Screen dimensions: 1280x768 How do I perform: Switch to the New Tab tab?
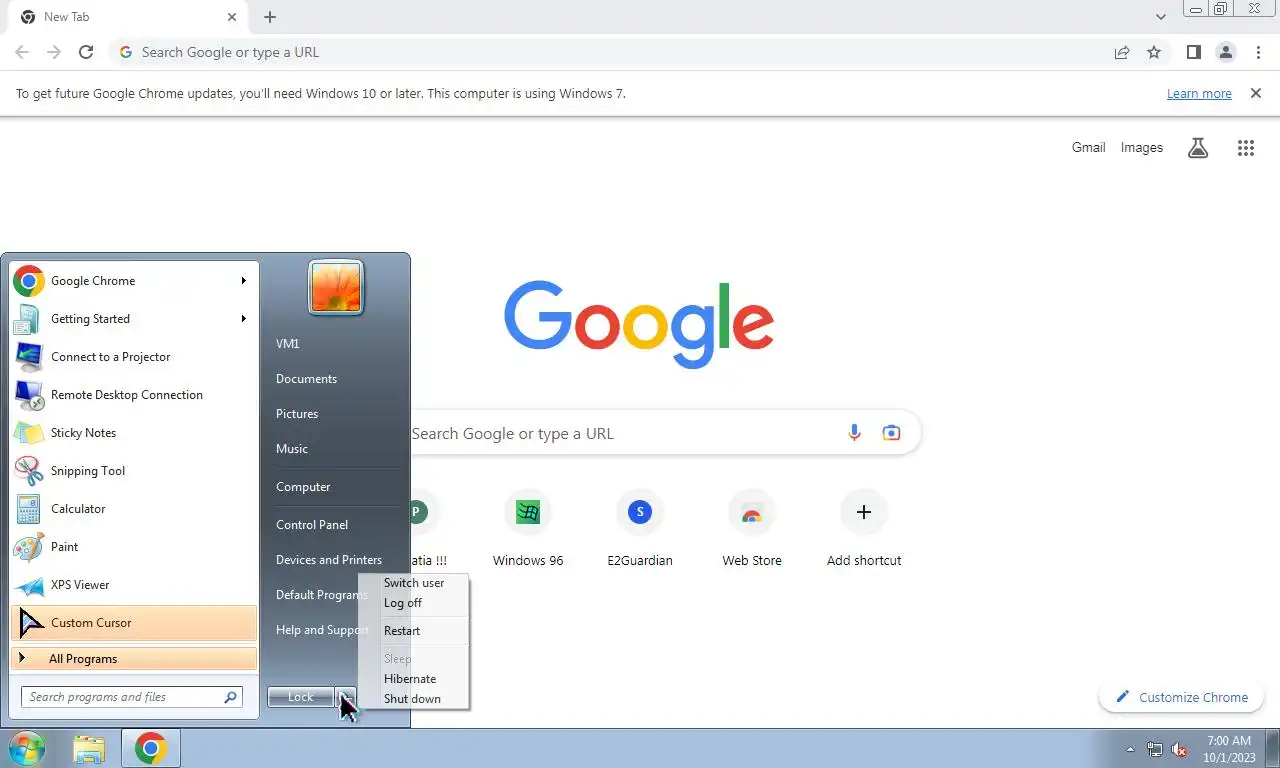(x=127, y=17)
